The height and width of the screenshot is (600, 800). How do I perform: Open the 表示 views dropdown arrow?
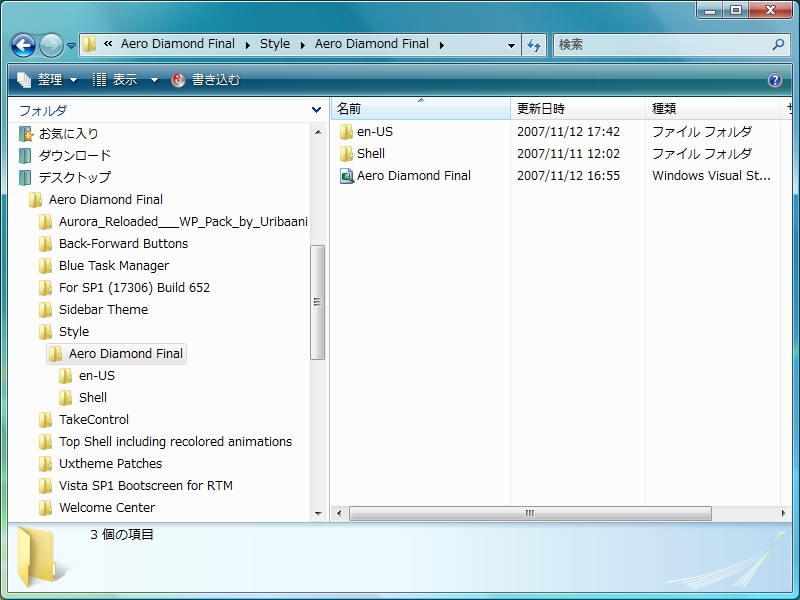(154, 80)
